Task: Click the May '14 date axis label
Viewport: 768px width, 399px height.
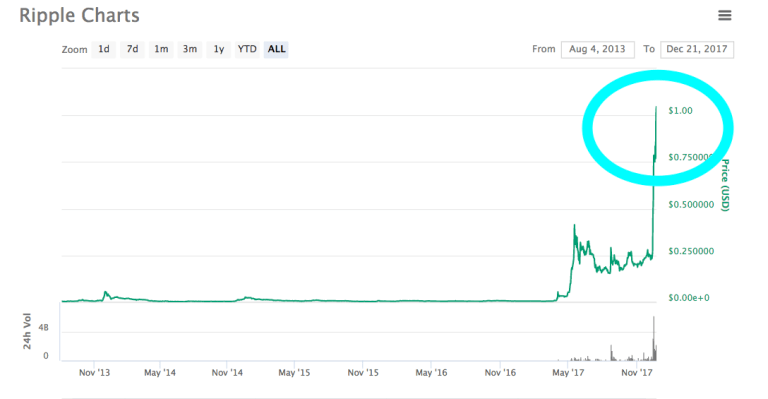Action: coord(160,373)
